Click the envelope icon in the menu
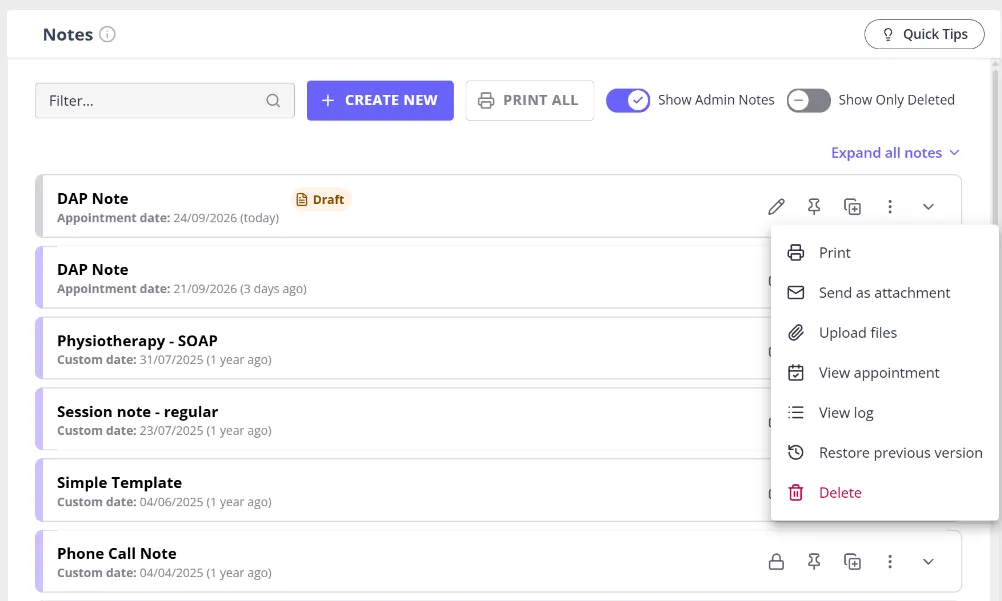 click(x=796, y=293)
